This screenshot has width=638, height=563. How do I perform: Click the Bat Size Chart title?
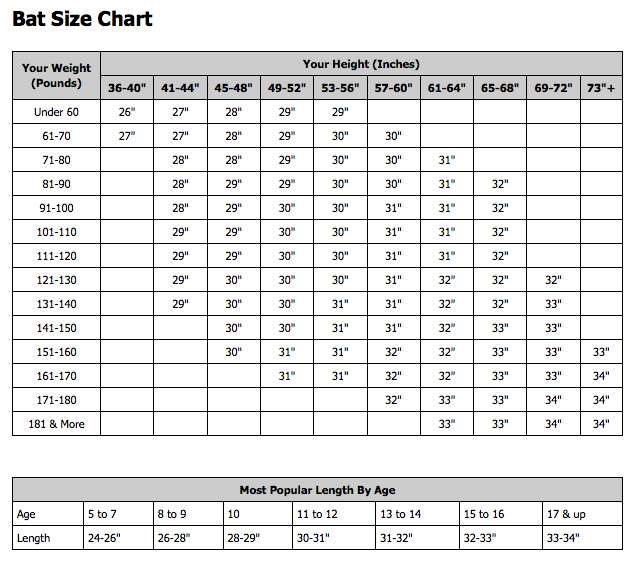tap(83, 19)
